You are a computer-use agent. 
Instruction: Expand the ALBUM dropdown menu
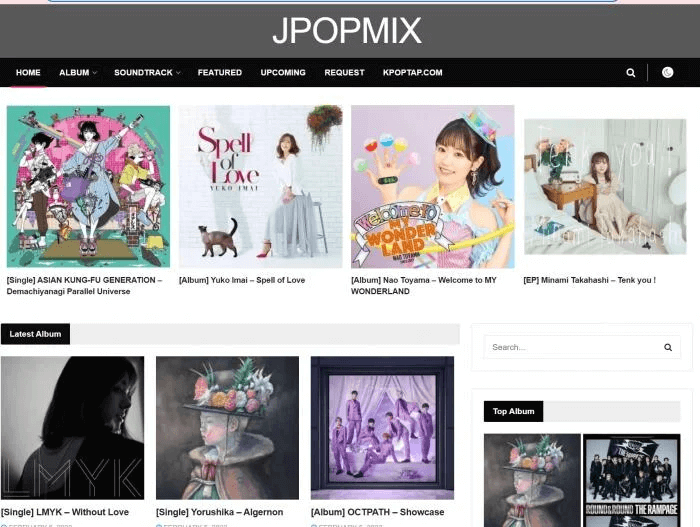coord(78,72)
